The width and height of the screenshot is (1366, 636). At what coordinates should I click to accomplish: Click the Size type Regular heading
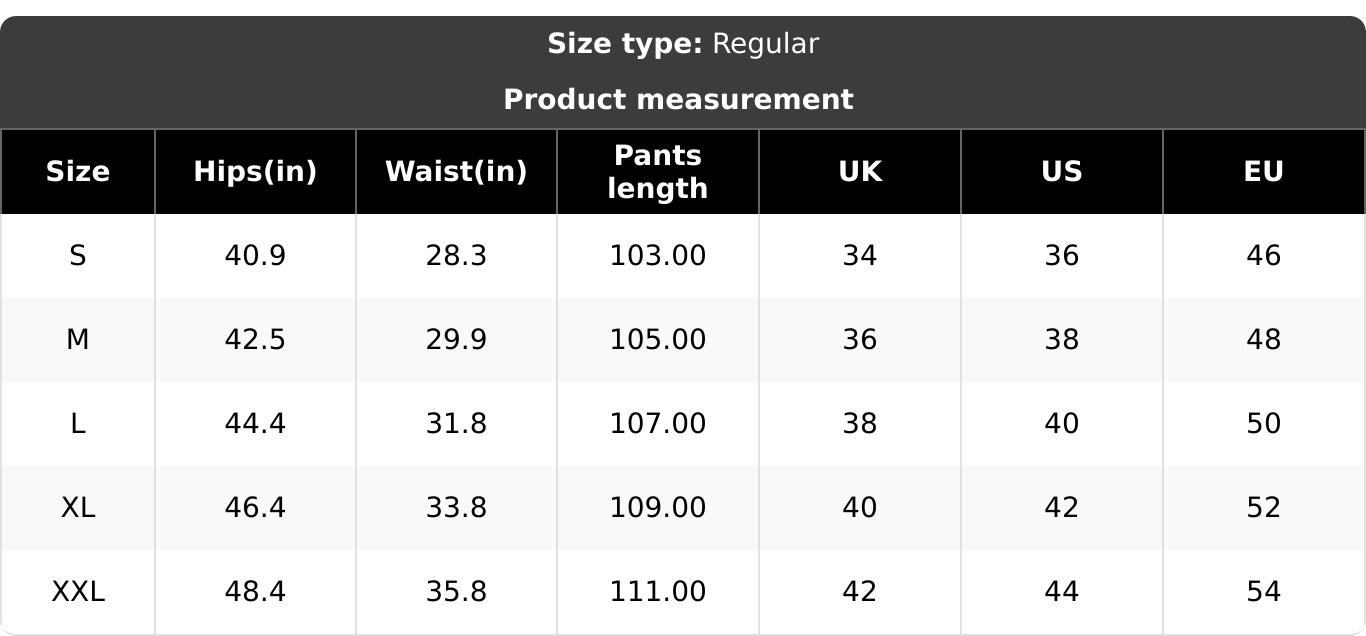click(x=683, y=44)
